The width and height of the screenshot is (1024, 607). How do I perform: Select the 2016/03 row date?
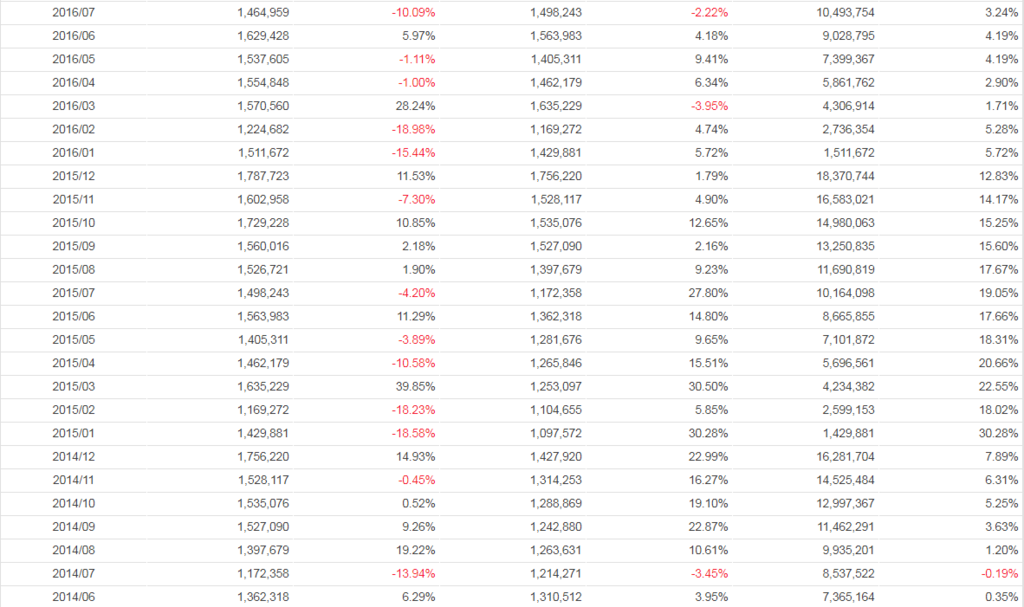[x=72, y=105]
